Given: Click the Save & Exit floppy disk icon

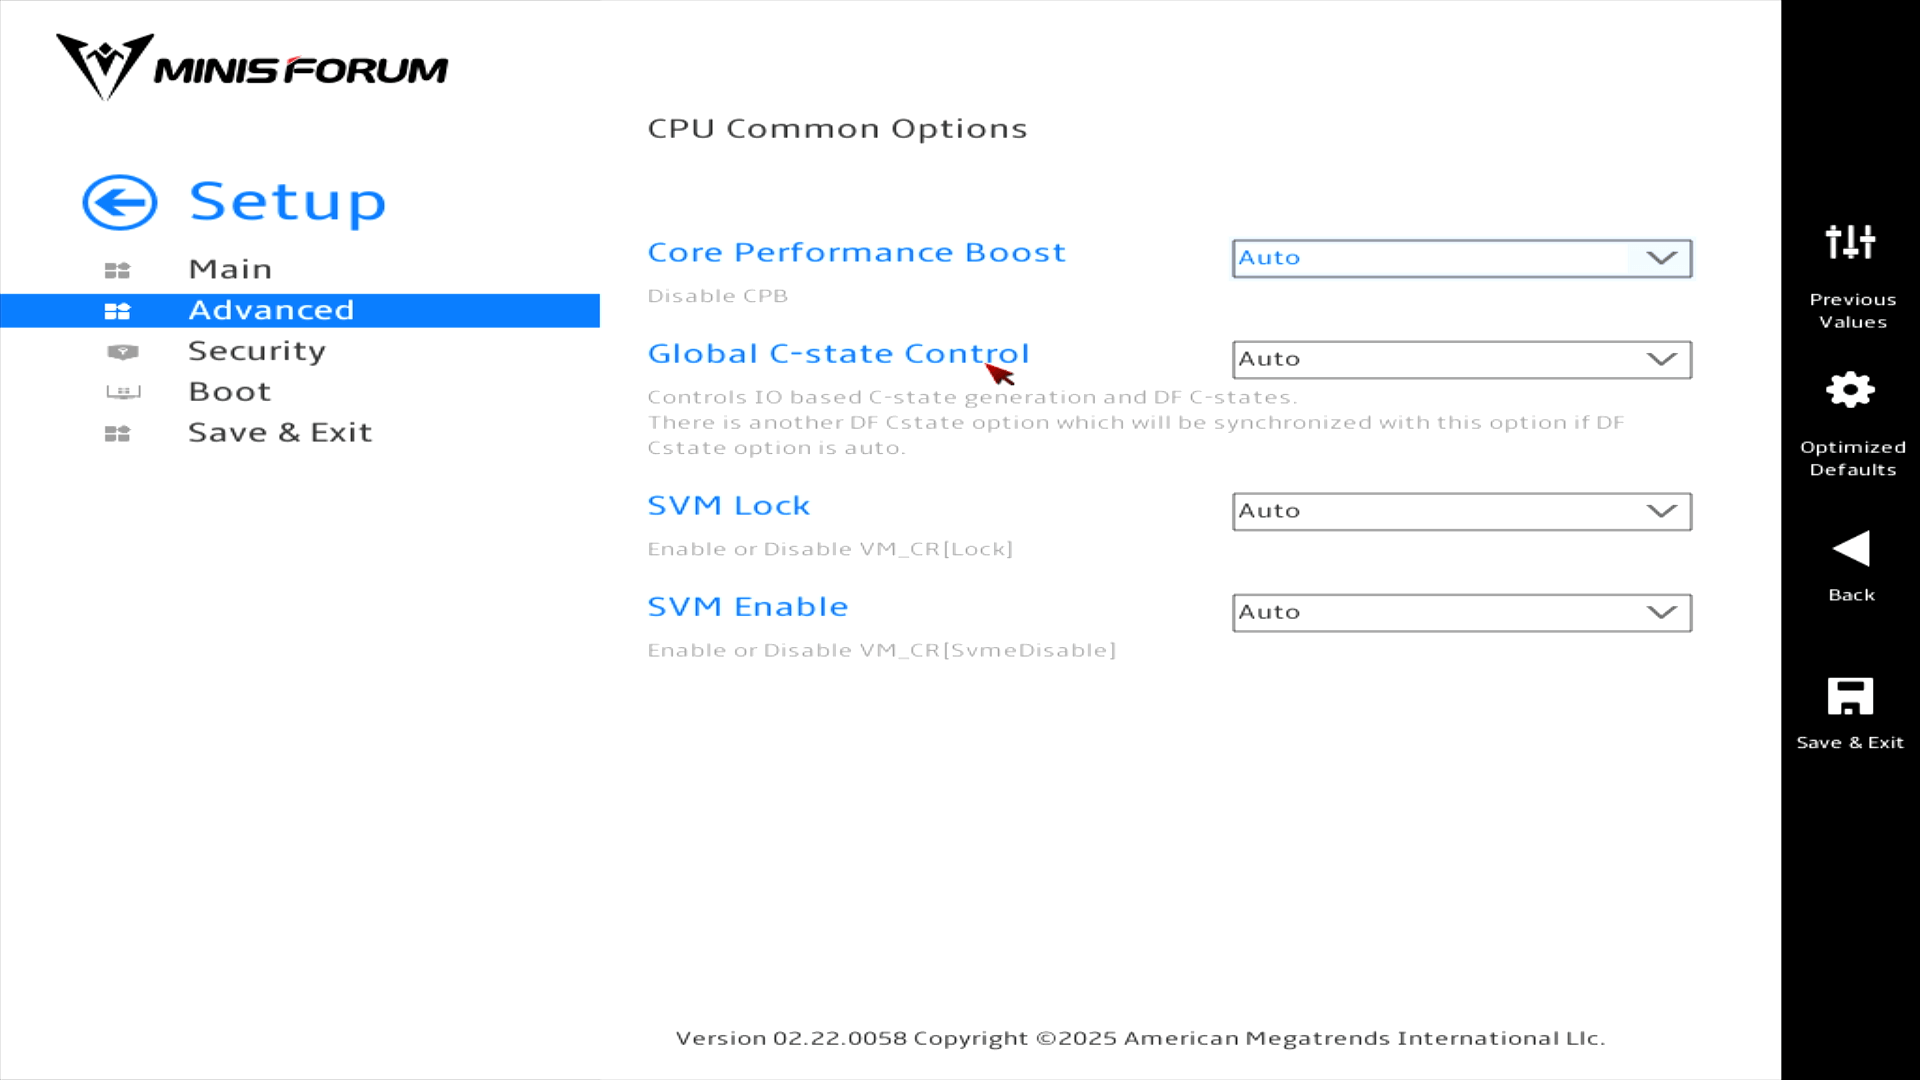Looking at the screenshot, I should [x=1850, y=696].
